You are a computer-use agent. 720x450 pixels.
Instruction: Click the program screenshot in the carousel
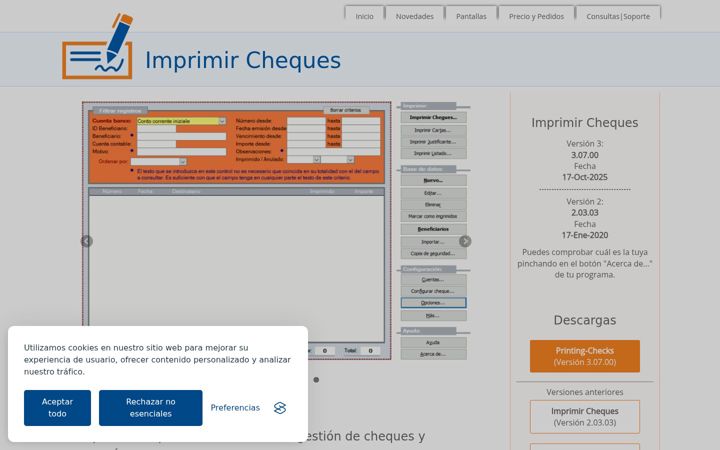pyautogui.click(x=276, y=231)
